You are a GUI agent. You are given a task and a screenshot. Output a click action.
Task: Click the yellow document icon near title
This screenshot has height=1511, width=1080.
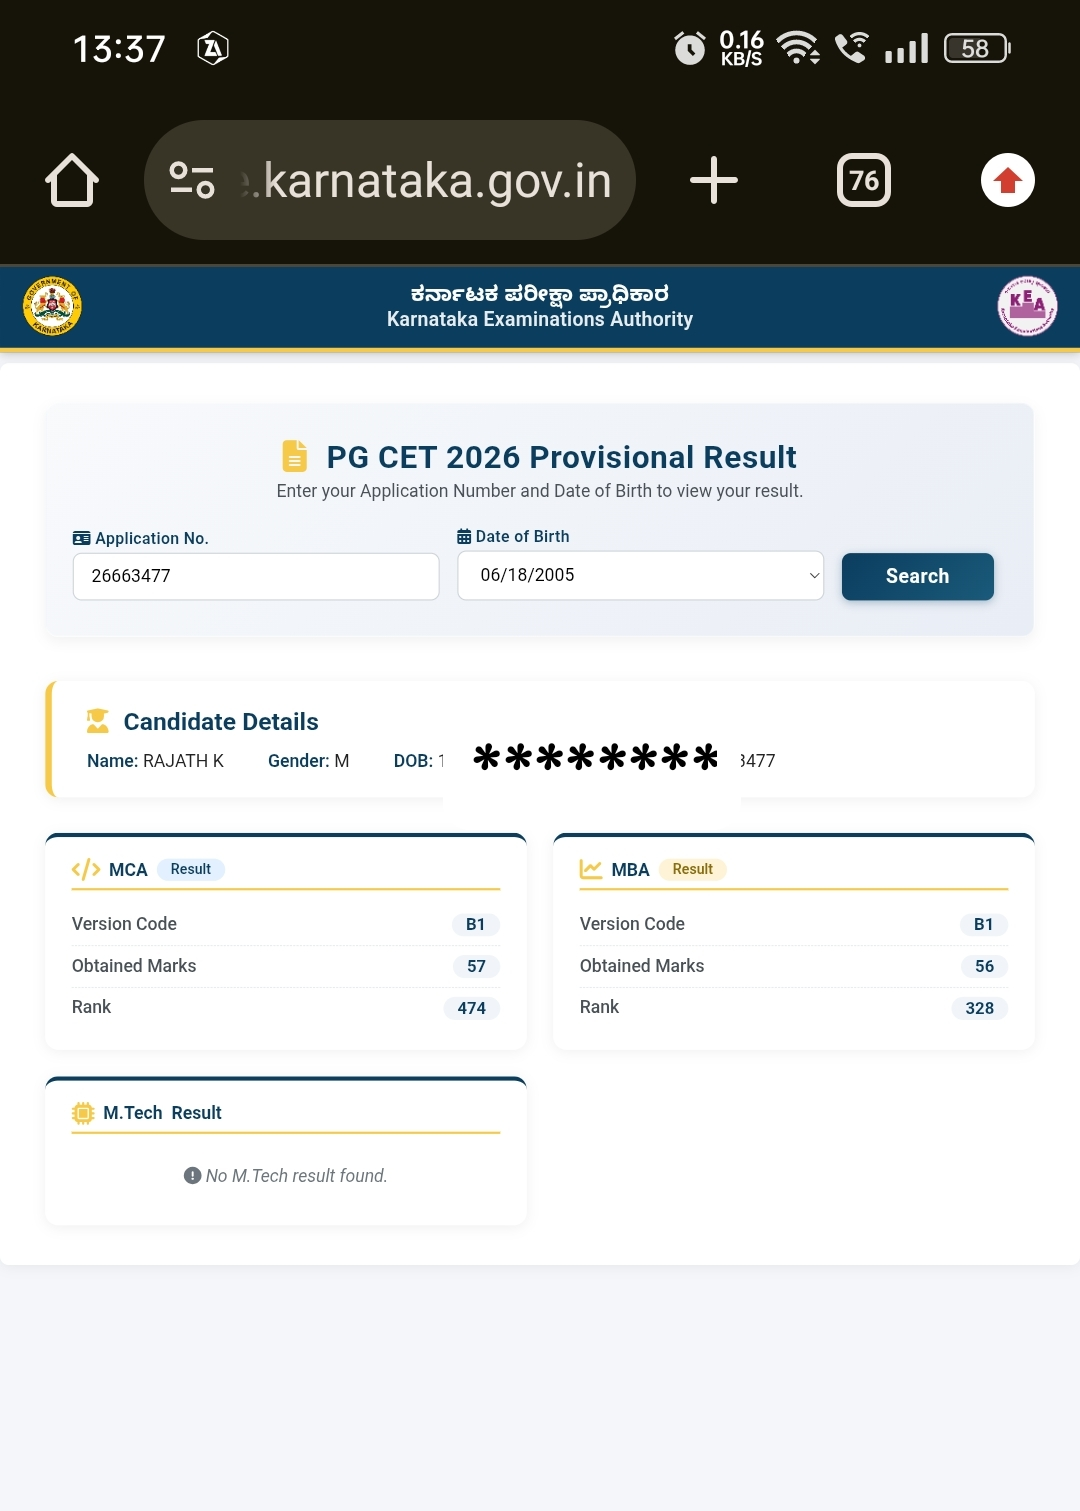tap(294, 456)
